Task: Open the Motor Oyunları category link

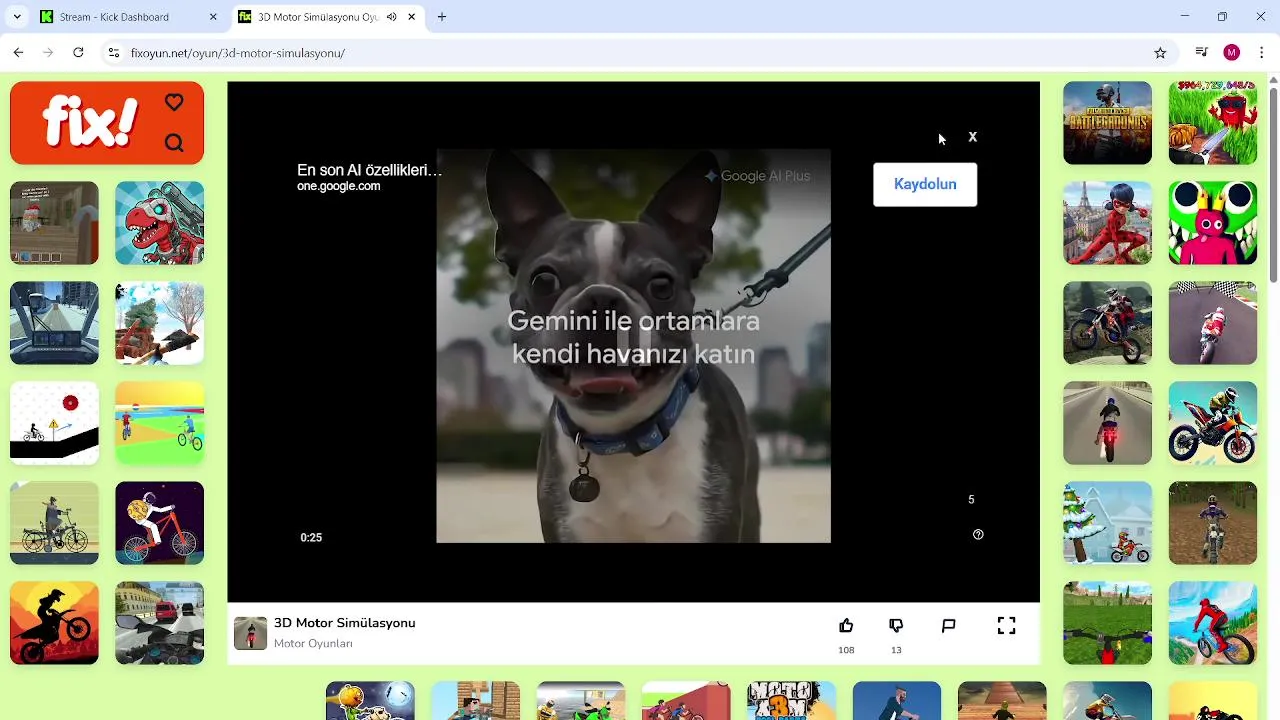Action: point(313,643)
